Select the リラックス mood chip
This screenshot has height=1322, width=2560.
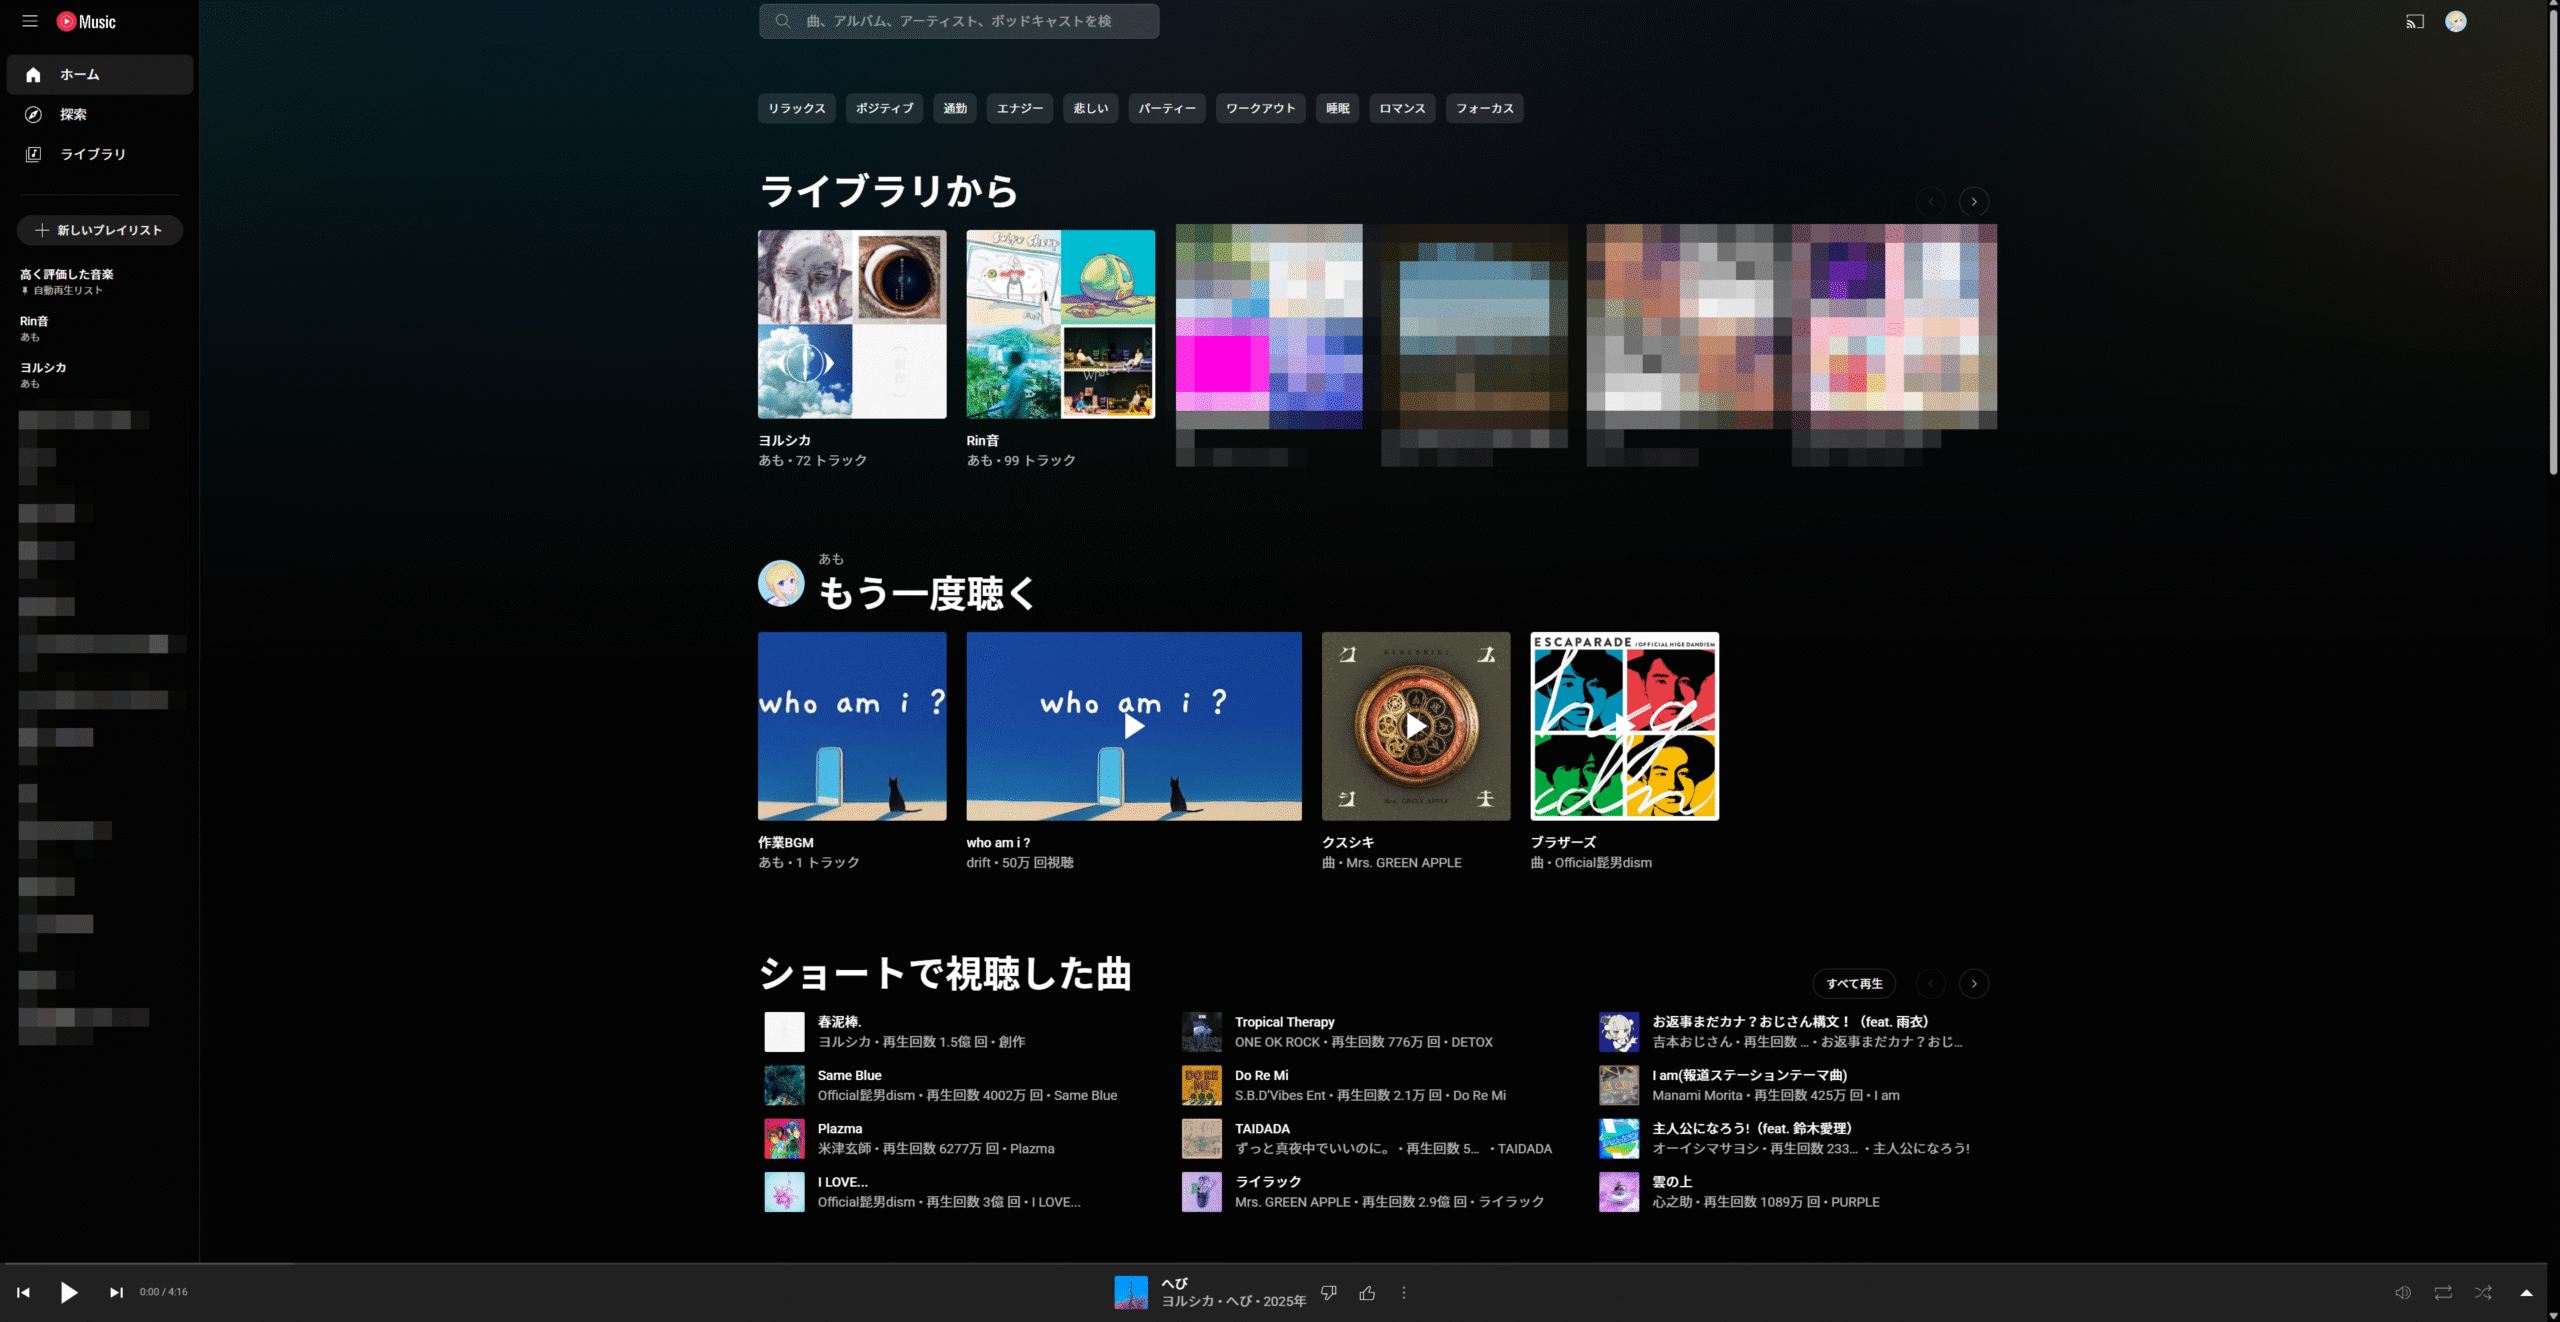tap(797, 108)
